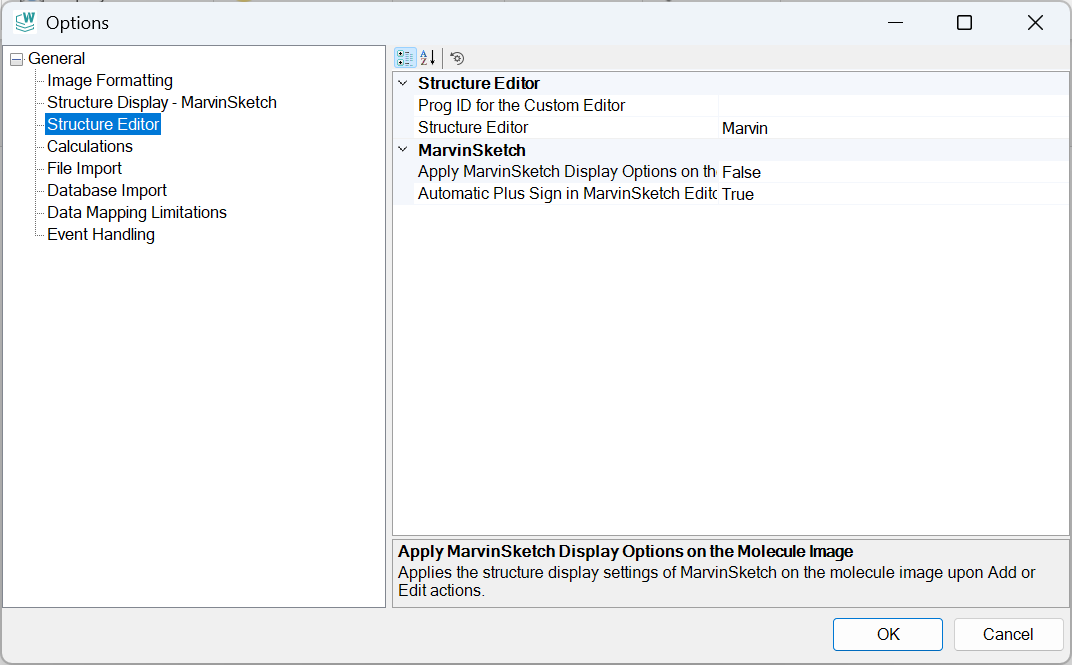Collapse the Structure Editor property category
This screenshot has height=665, width=1072.
(x=403, y=83)
